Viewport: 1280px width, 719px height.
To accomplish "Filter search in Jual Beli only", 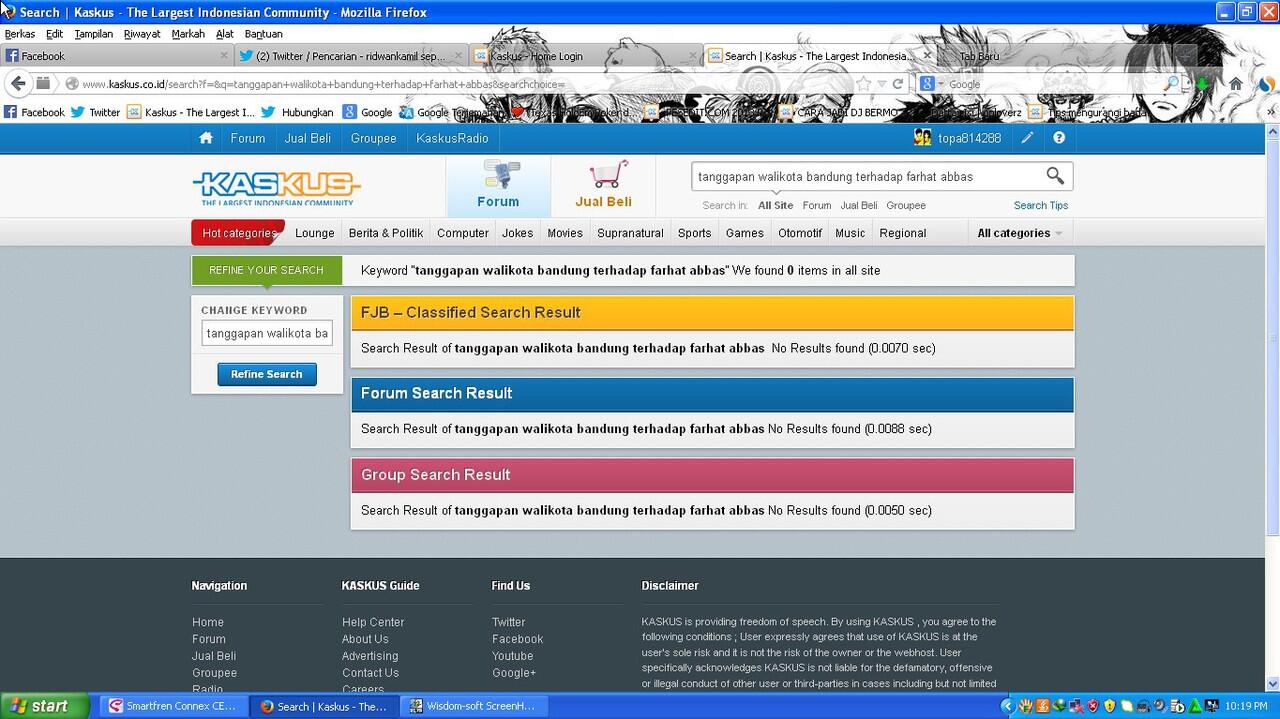I will click(x=859, y=205).
